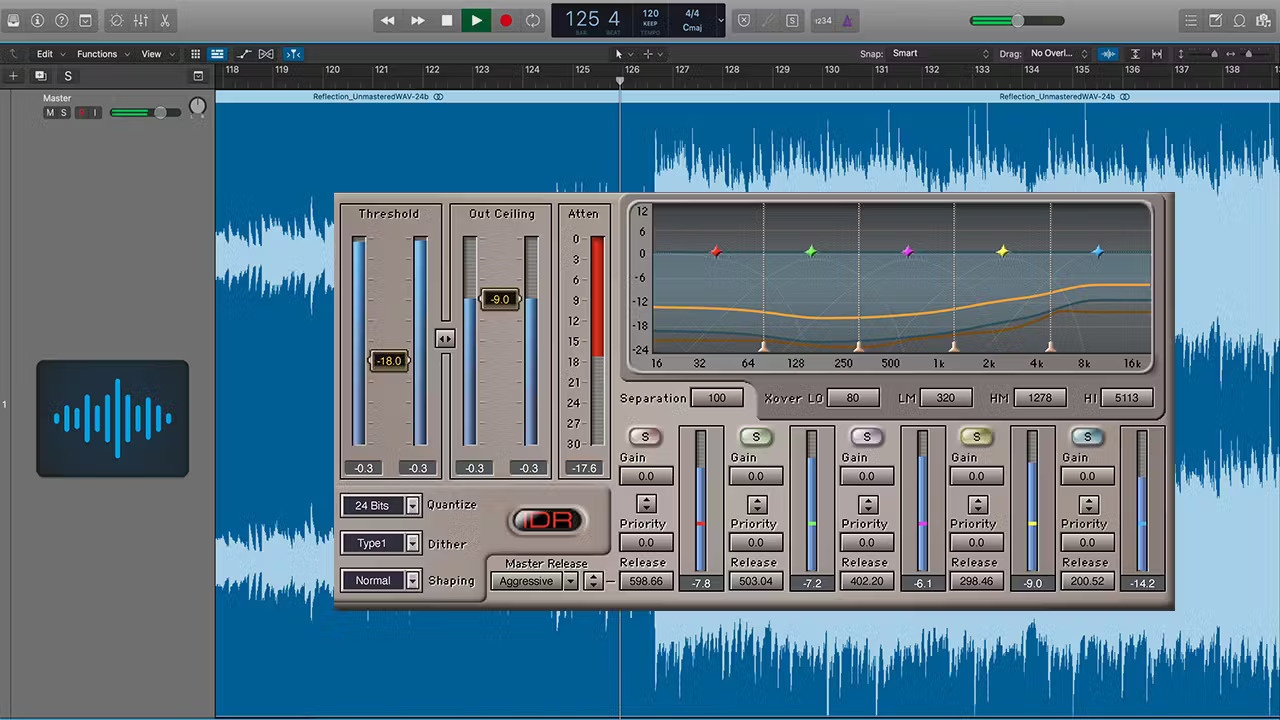This screenshot has width=1280, height=720.
Task: Open the Note Pads panel
Action: tap(1215, 20)
